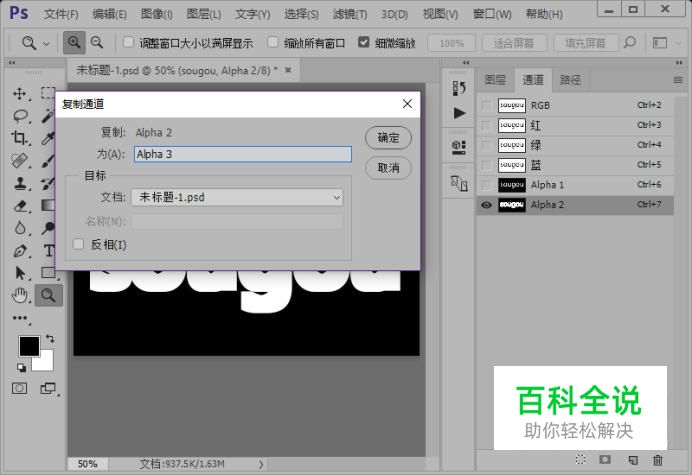Select the Crop tool
The height and width of the screenshot is (475, 692).
point(19,138)
